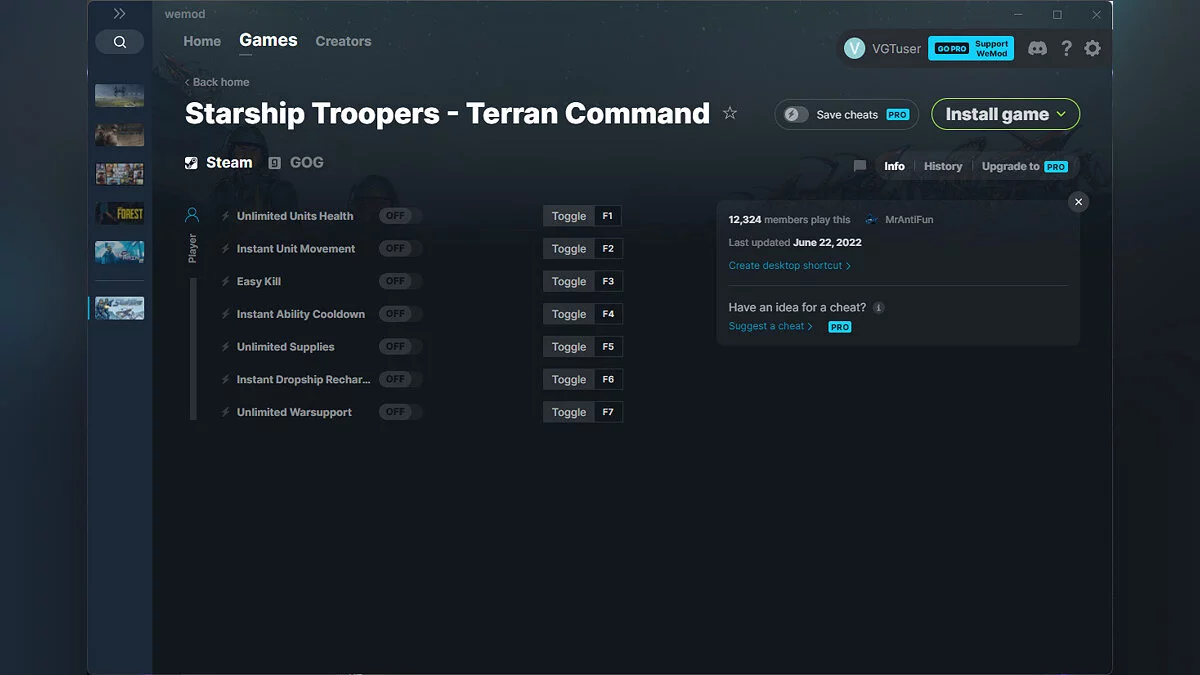The width and height of the screenshot is (1200, 675).
Task: Select the Player category icon
Action: point(192,215)
